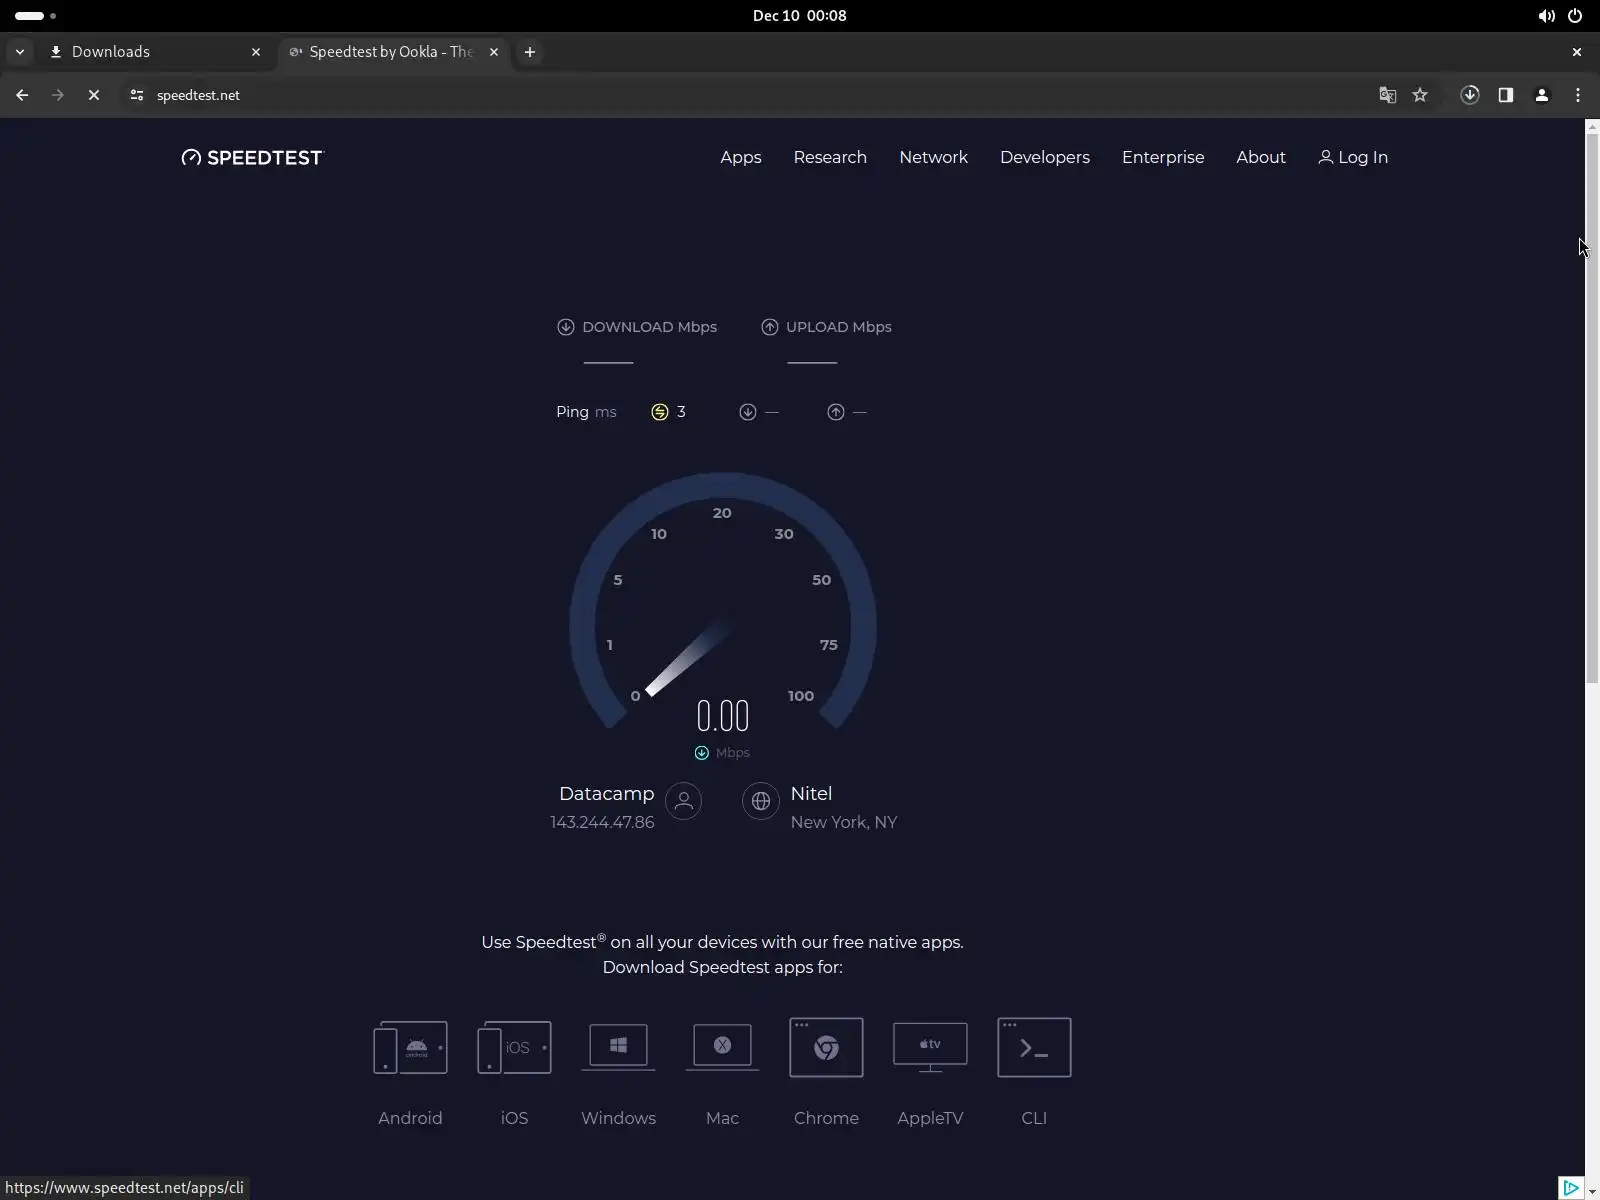Open the Developers menu
Screen dimensions: 1600x1200
click(1045, 157)
